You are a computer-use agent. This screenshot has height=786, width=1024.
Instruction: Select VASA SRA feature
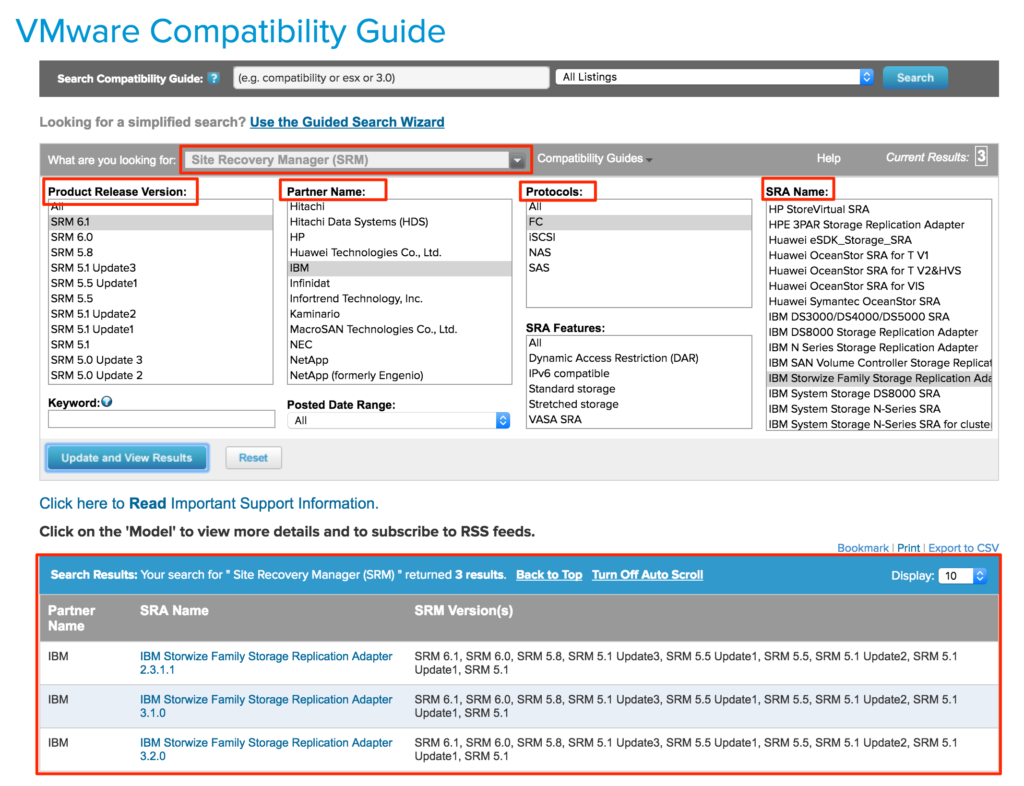pyautogui.click(x=639, y=420)
